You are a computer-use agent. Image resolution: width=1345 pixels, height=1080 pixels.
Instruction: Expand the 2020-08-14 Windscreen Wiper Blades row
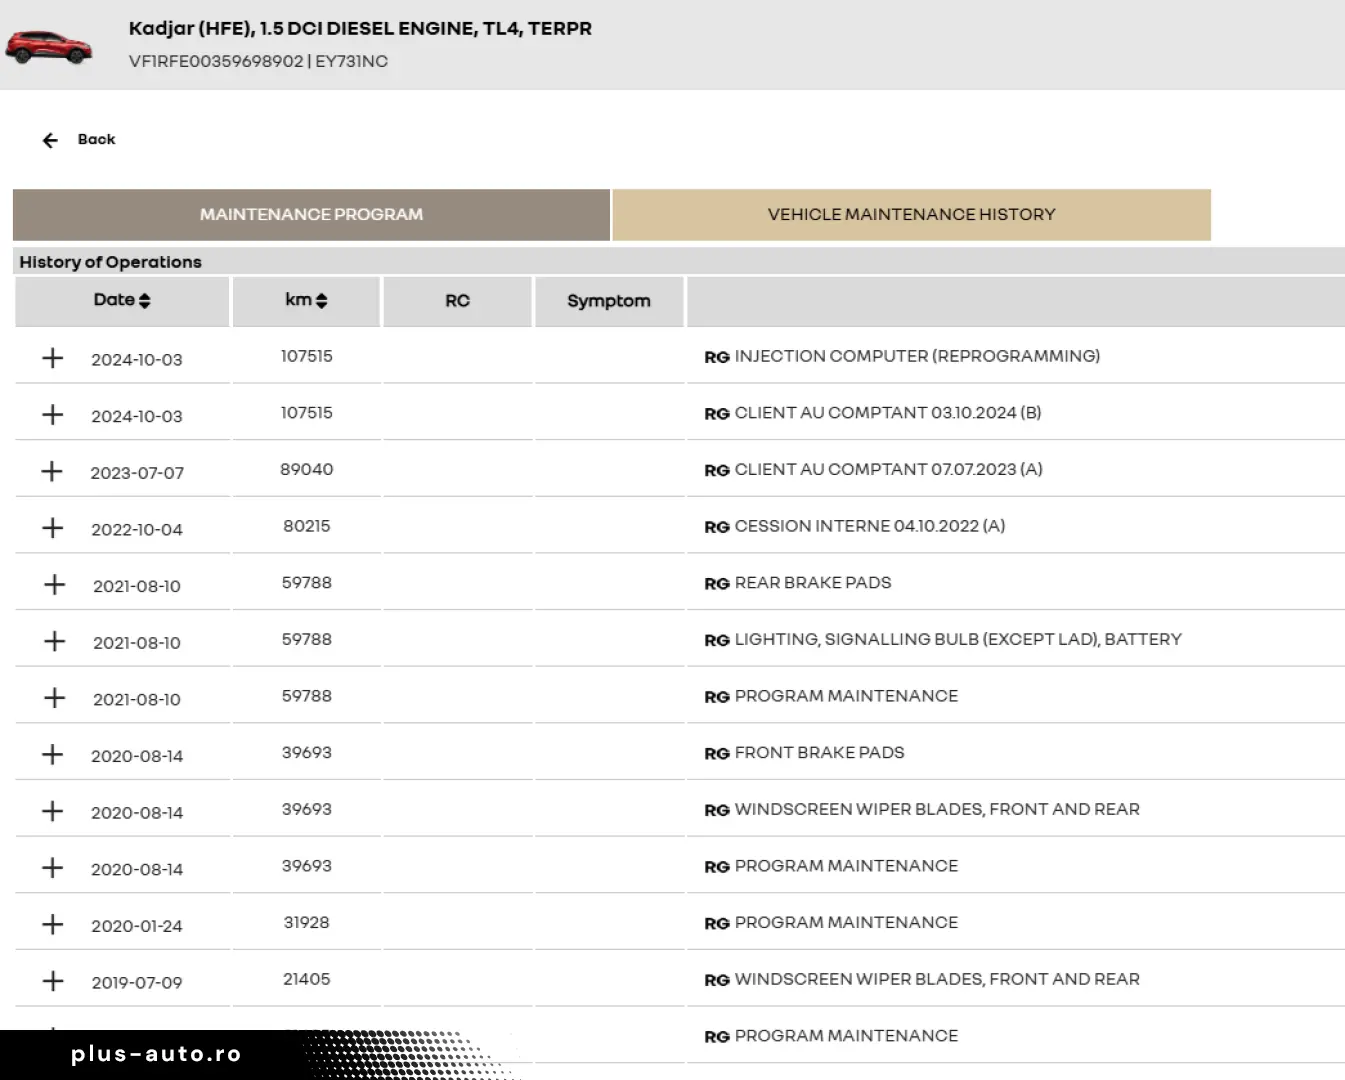click(x=53, y=811)
